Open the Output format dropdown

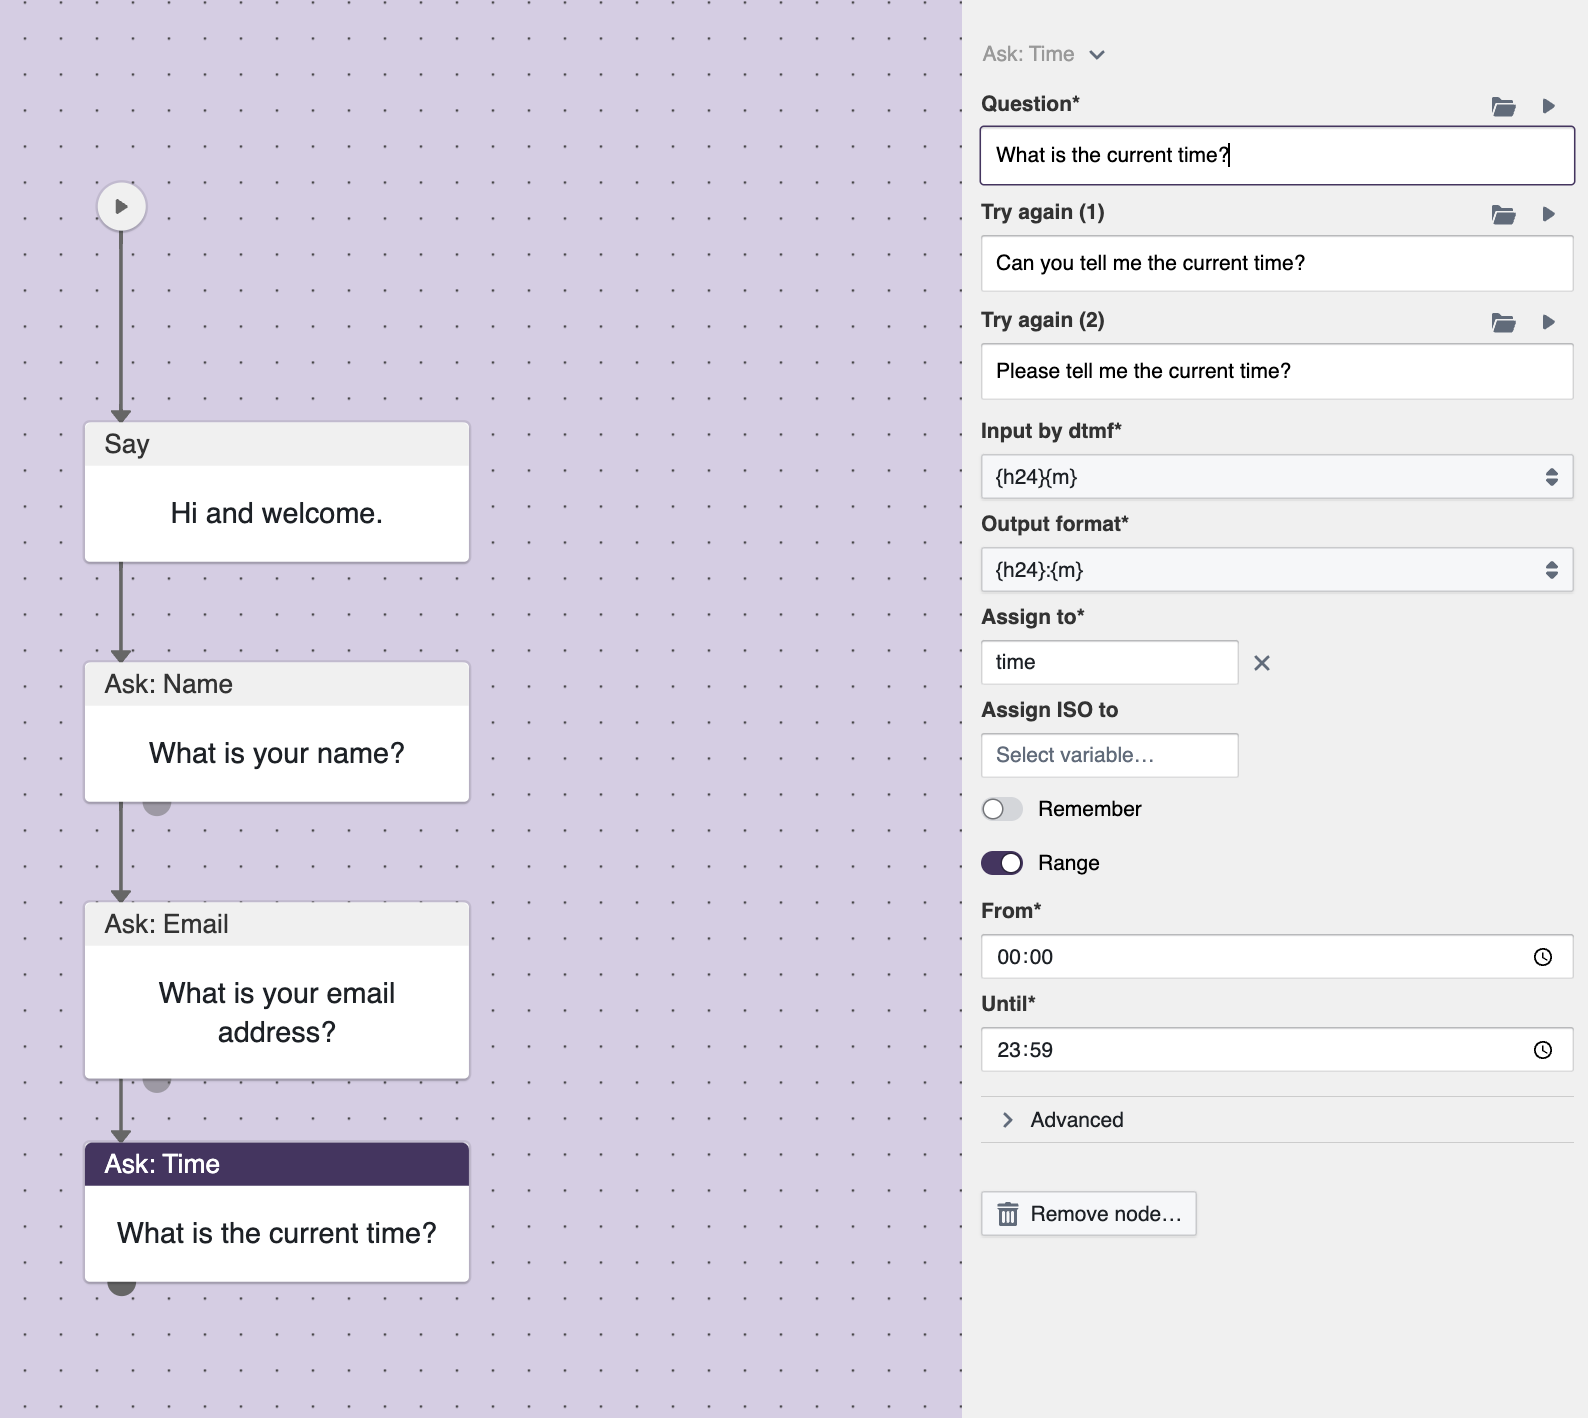tap(1276, 570)
